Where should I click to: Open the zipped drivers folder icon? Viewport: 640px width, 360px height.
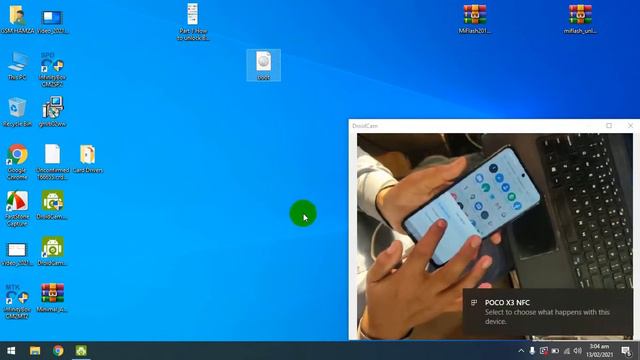[x=88, y=158]
